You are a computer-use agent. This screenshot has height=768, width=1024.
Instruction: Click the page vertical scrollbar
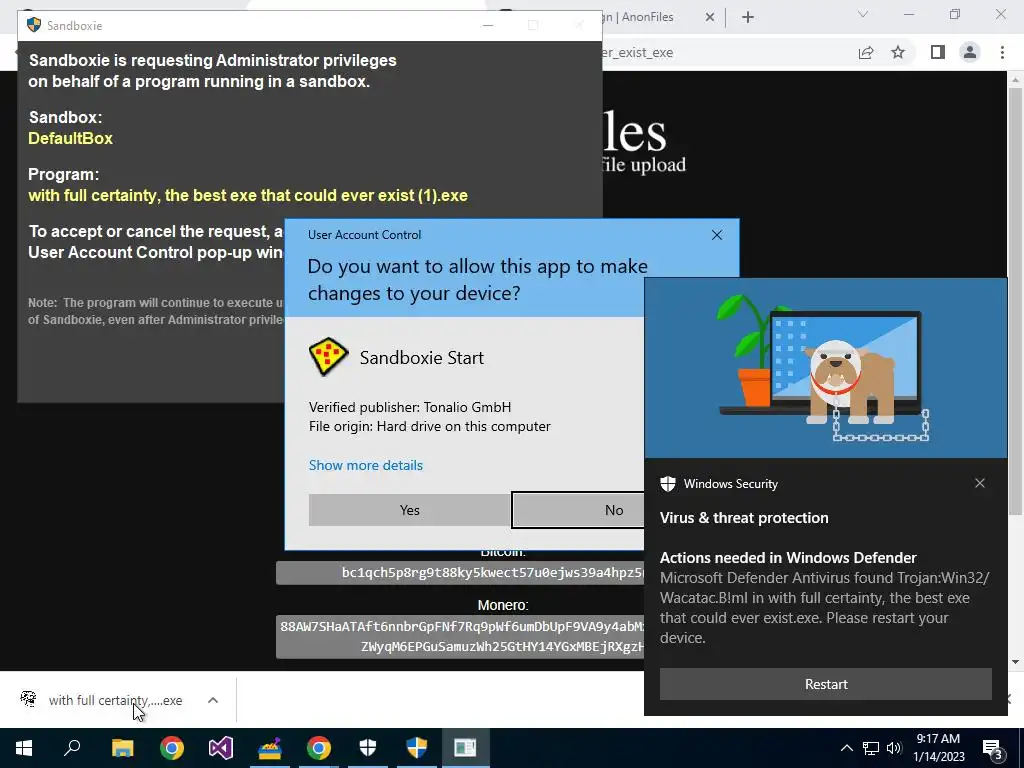pos(1014,300)
